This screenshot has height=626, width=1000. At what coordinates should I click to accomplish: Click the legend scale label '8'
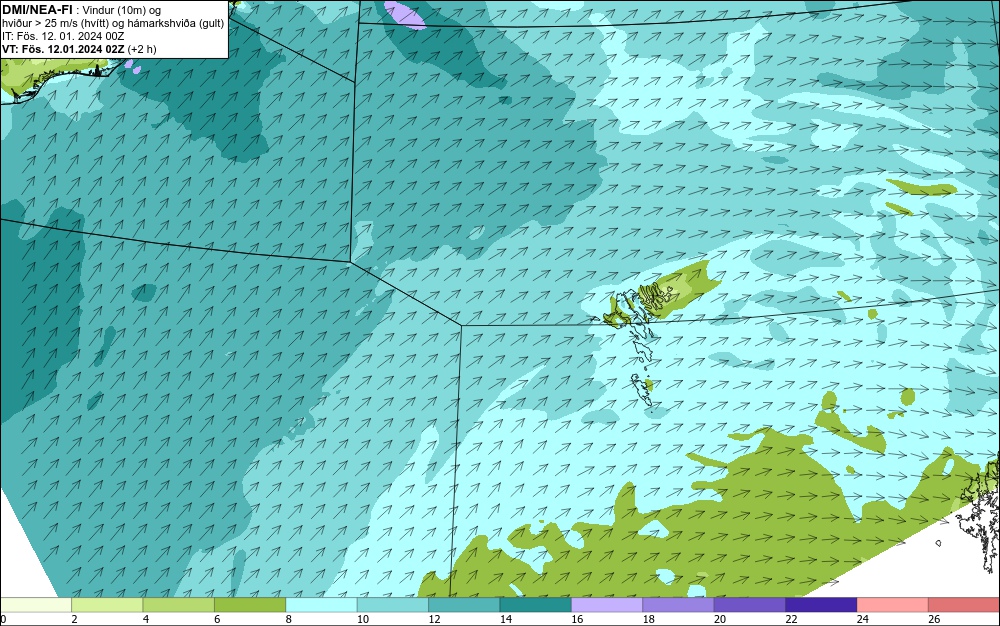pyautogui.click(x=289, y=619)
